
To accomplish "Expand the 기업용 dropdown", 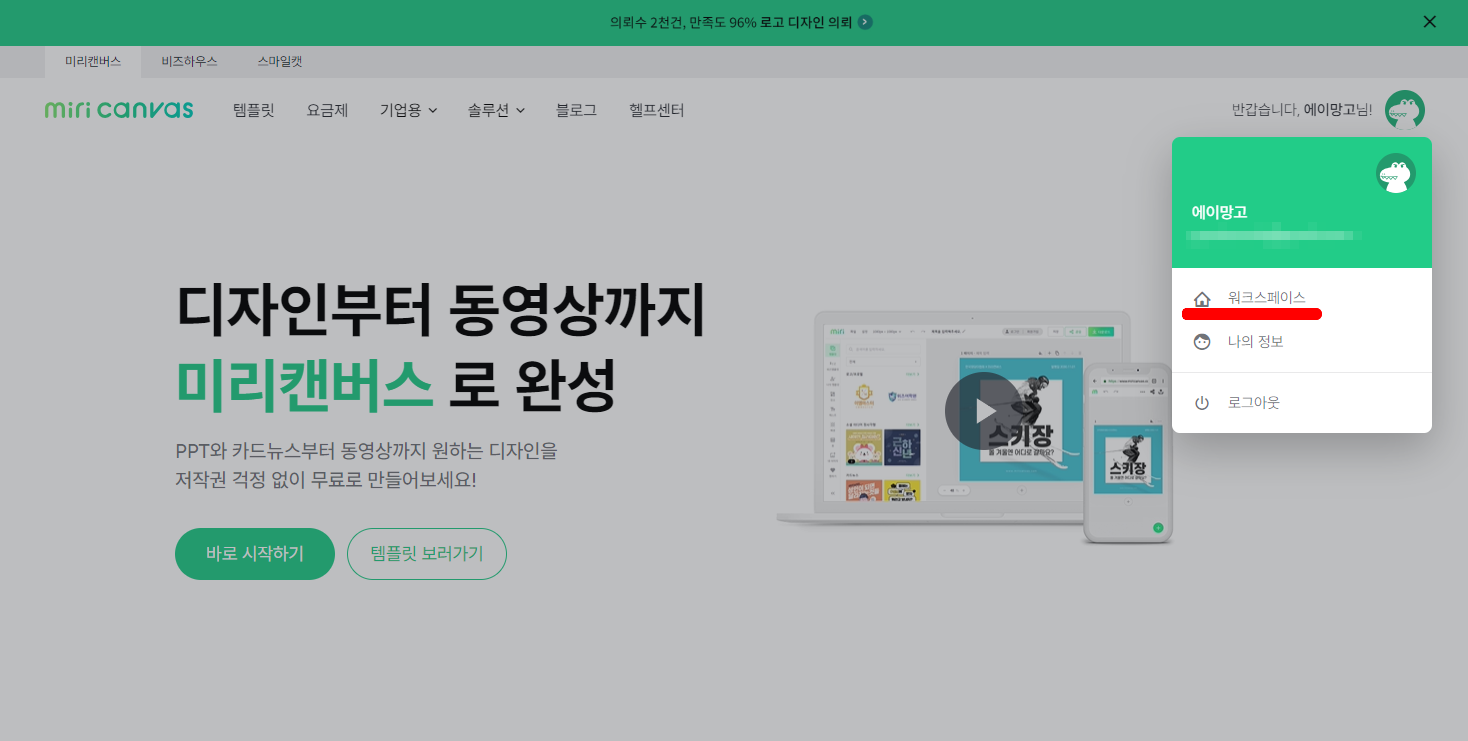I will pos(408,110).
